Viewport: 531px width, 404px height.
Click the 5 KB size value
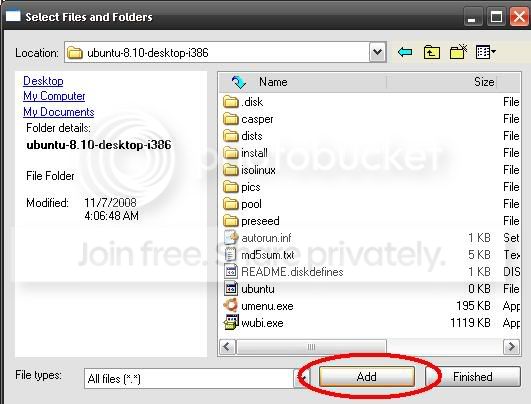point(479,255)
